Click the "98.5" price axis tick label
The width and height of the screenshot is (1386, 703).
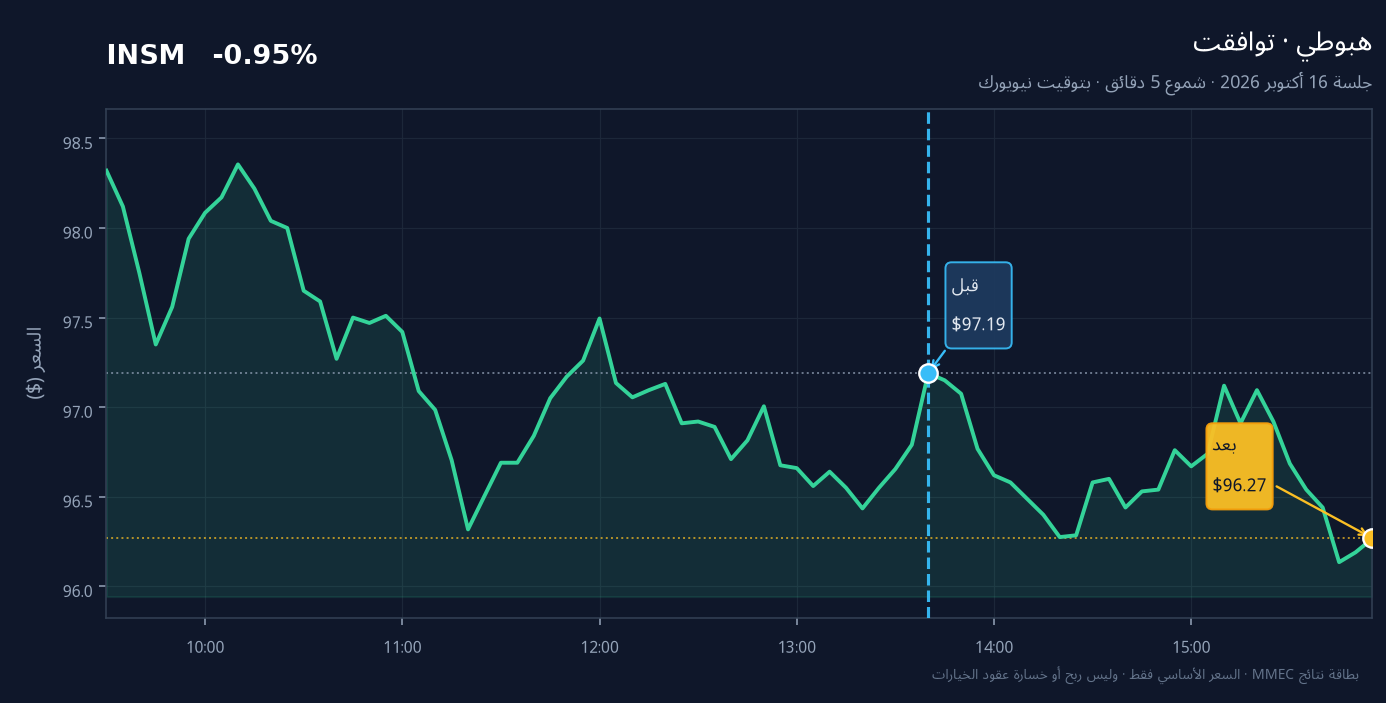point(77,142)
